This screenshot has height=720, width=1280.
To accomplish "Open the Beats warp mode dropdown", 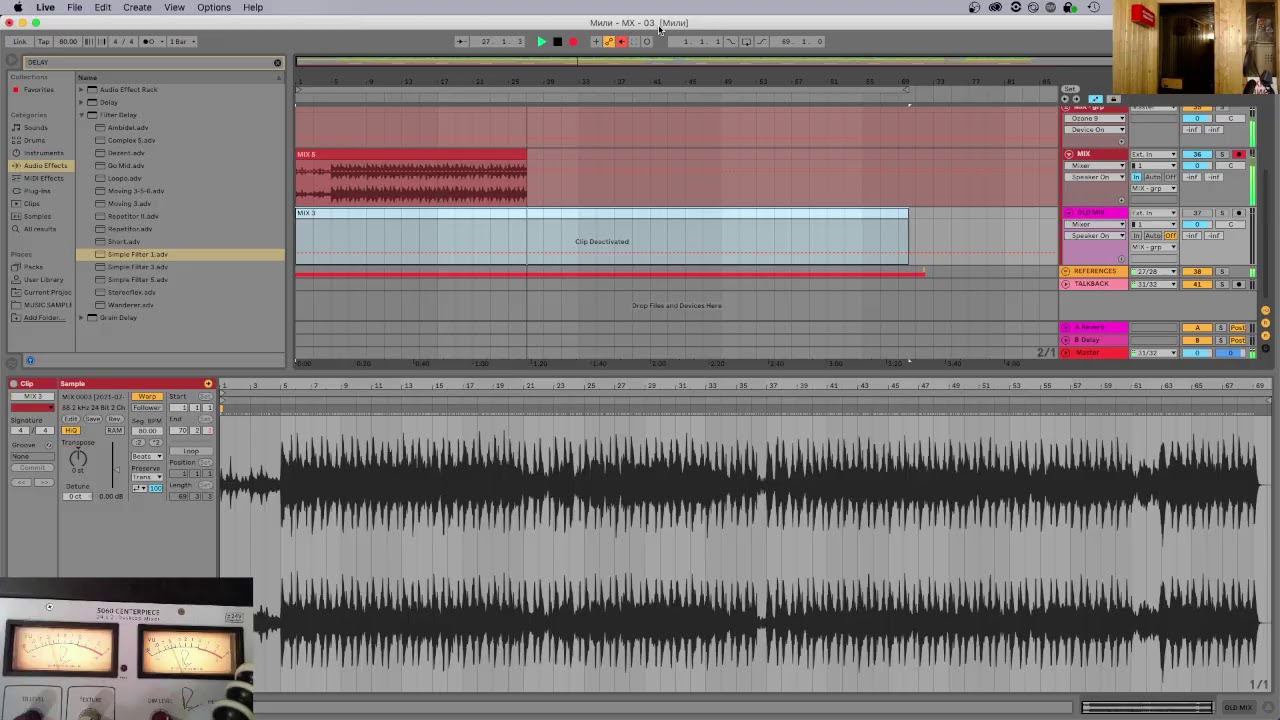I will click(x=147, y=456).
